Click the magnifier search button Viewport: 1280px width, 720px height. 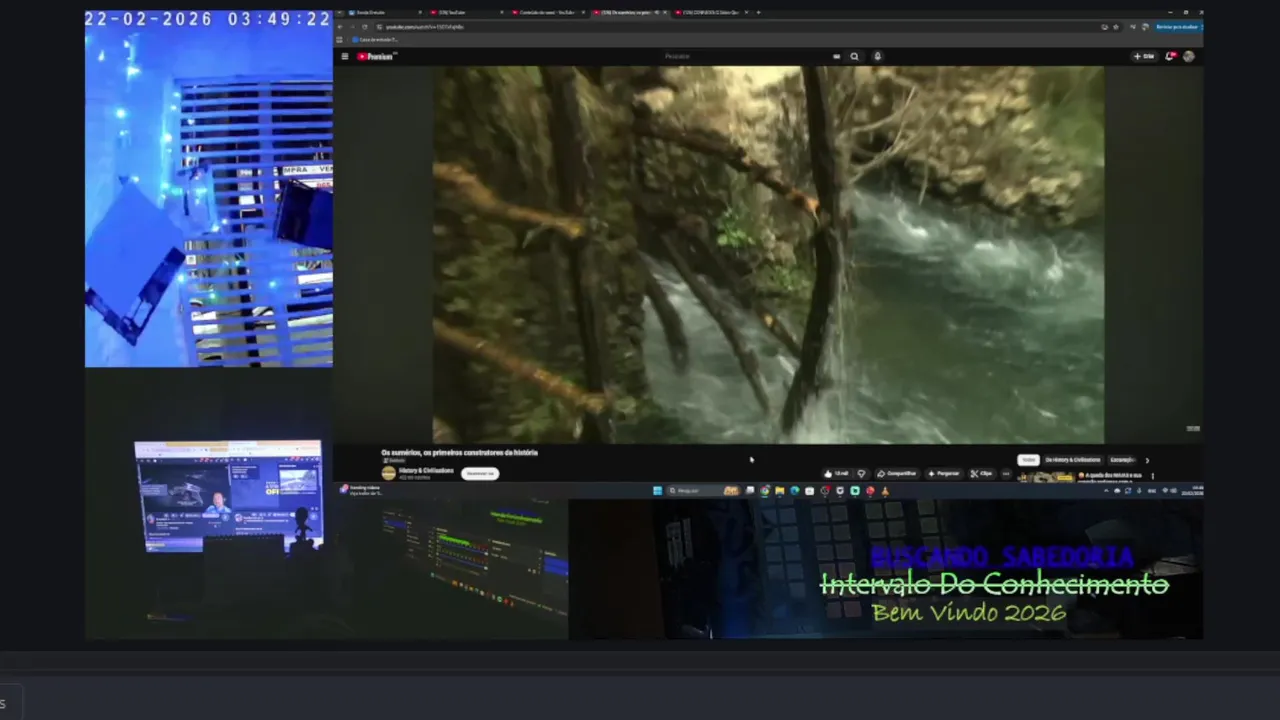pyautogui.click(x=854, y=56)
